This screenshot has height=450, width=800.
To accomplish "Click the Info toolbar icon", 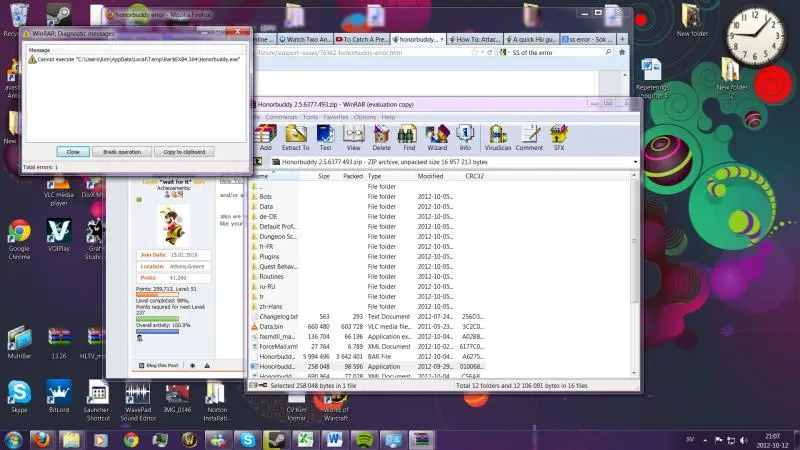I will (x=465, y=137).
